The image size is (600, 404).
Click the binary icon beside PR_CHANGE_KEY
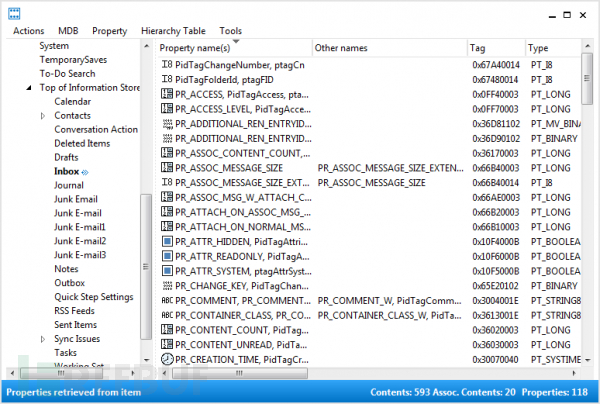click(167, 286)
